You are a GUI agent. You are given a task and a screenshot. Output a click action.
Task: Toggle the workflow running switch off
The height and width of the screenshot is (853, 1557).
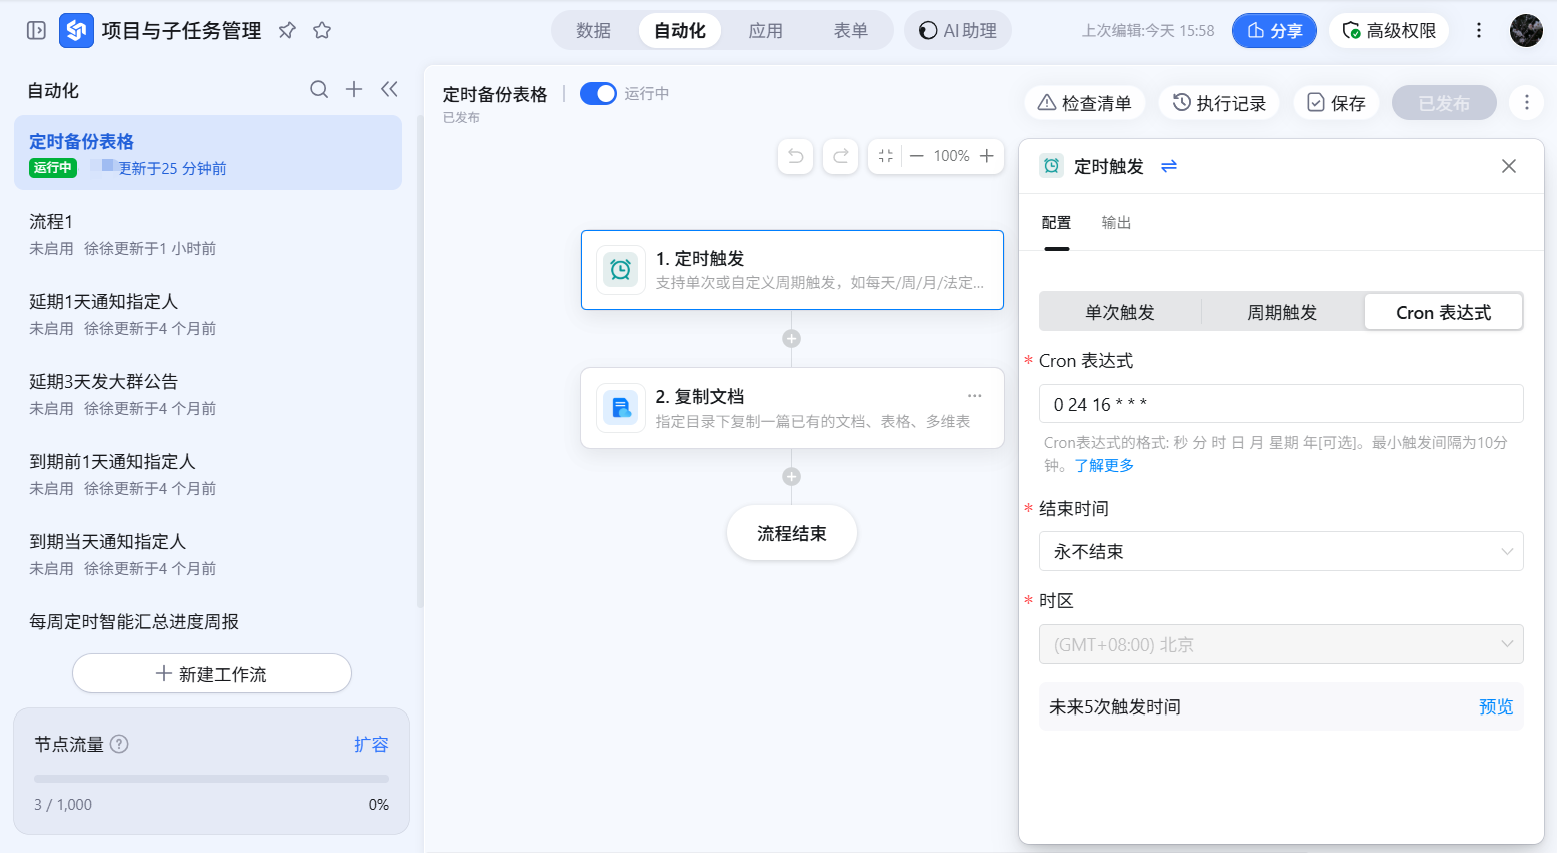[x=598, y=94]
